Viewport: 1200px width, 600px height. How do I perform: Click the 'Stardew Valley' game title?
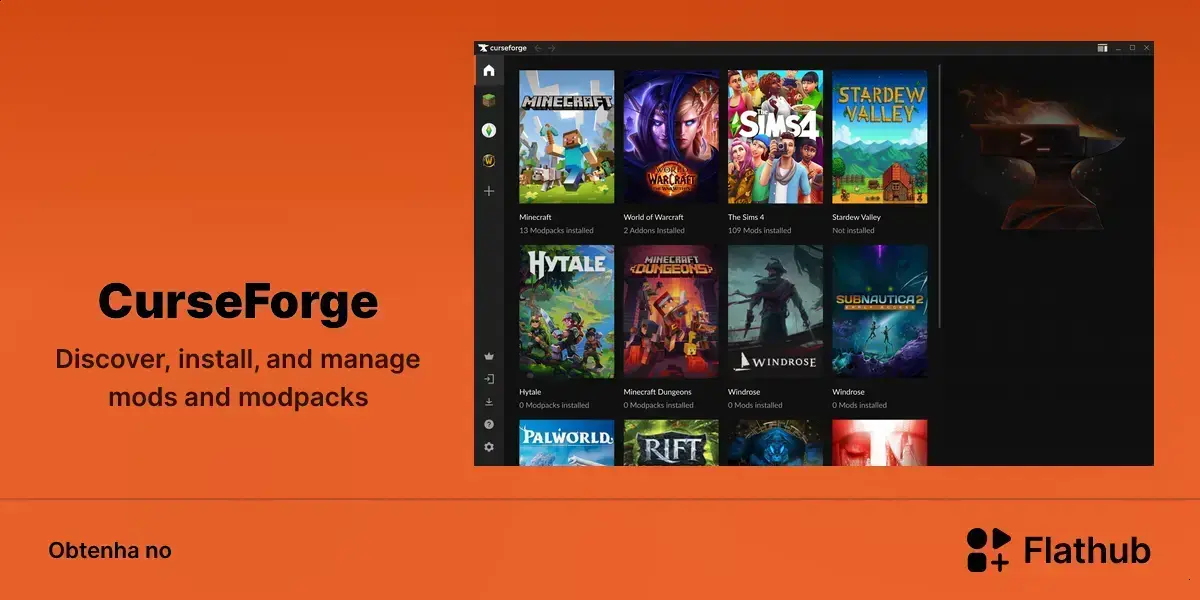click(x=856, y=217)
